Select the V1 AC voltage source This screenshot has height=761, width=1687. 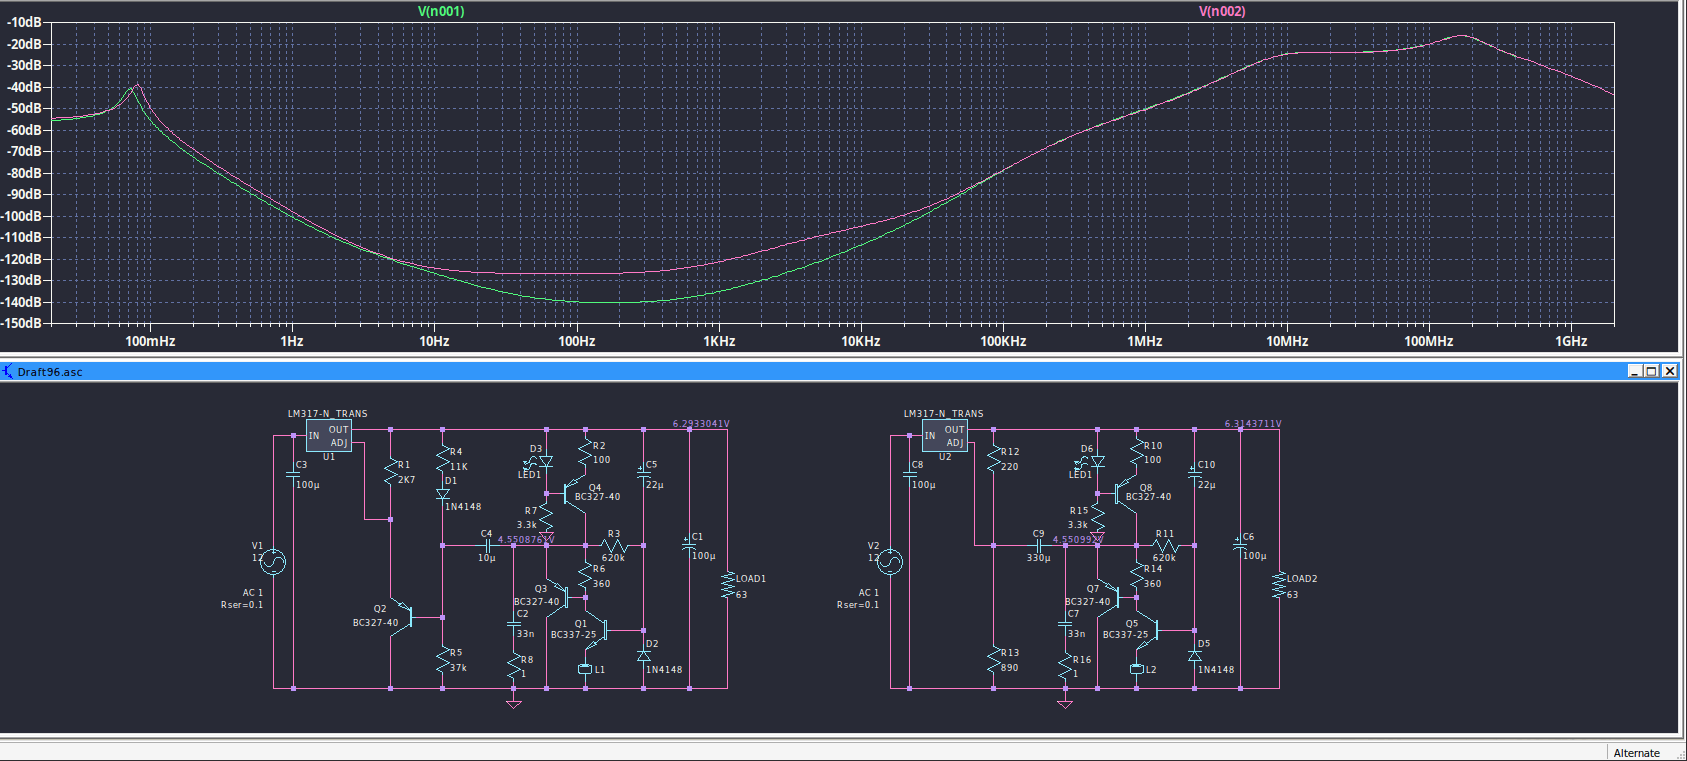coord(273,562)
